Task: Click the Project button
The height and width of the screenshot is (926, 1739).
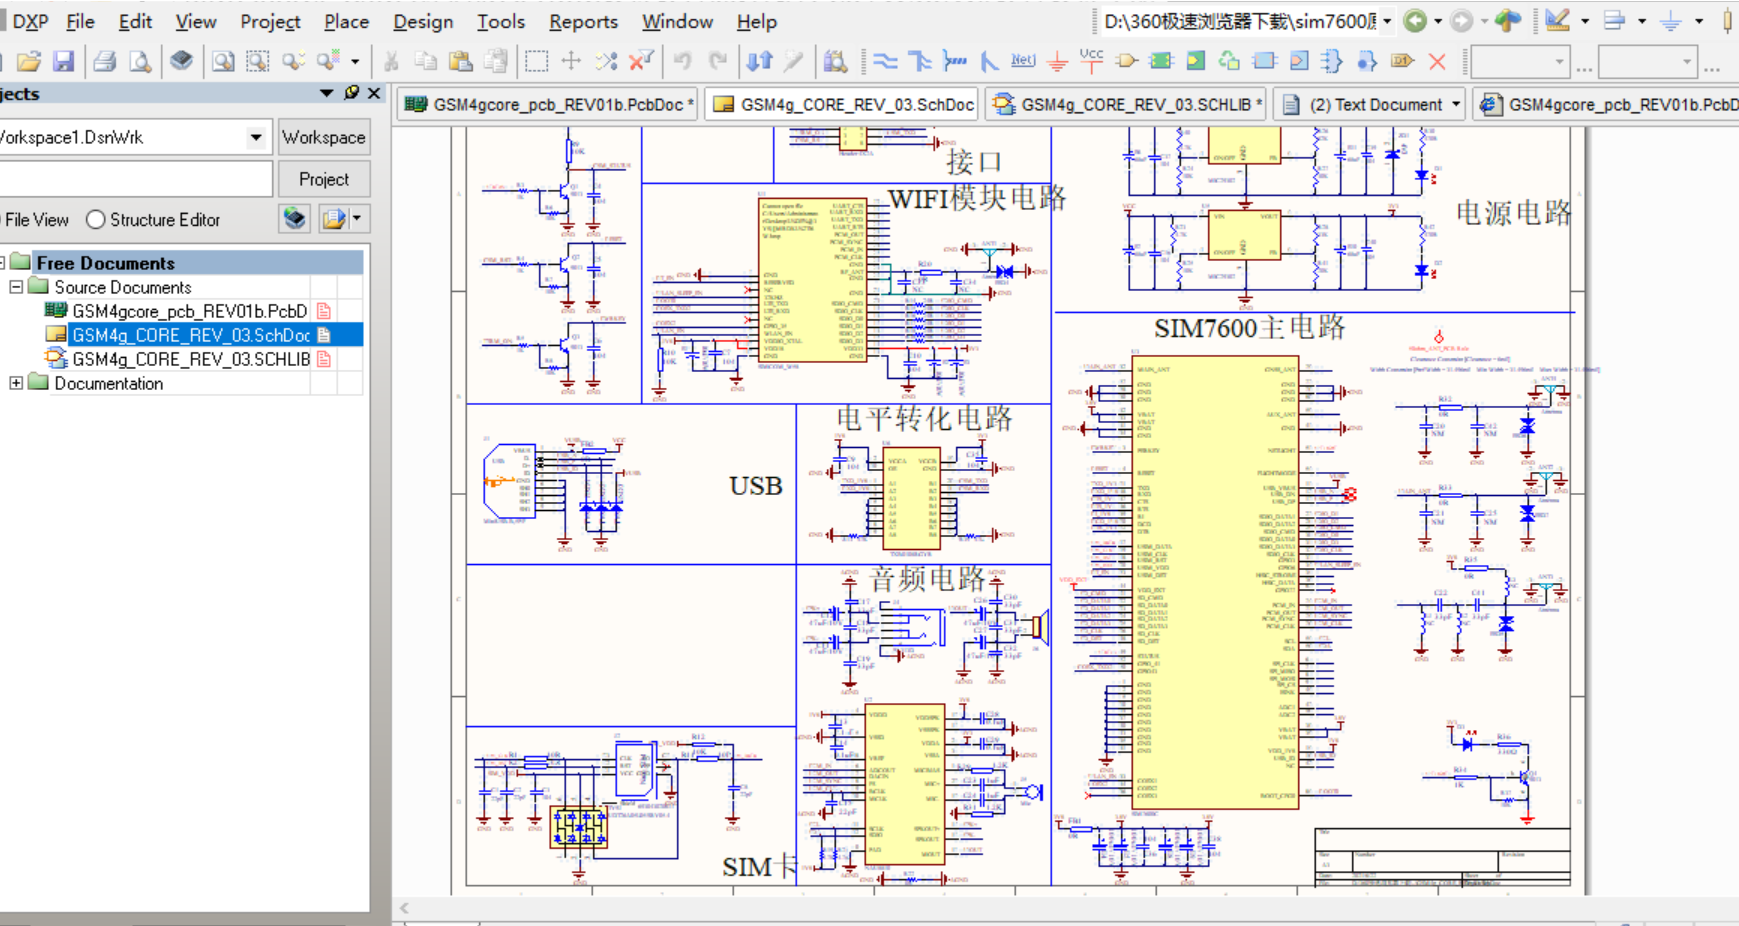Action: click(324, 179)
